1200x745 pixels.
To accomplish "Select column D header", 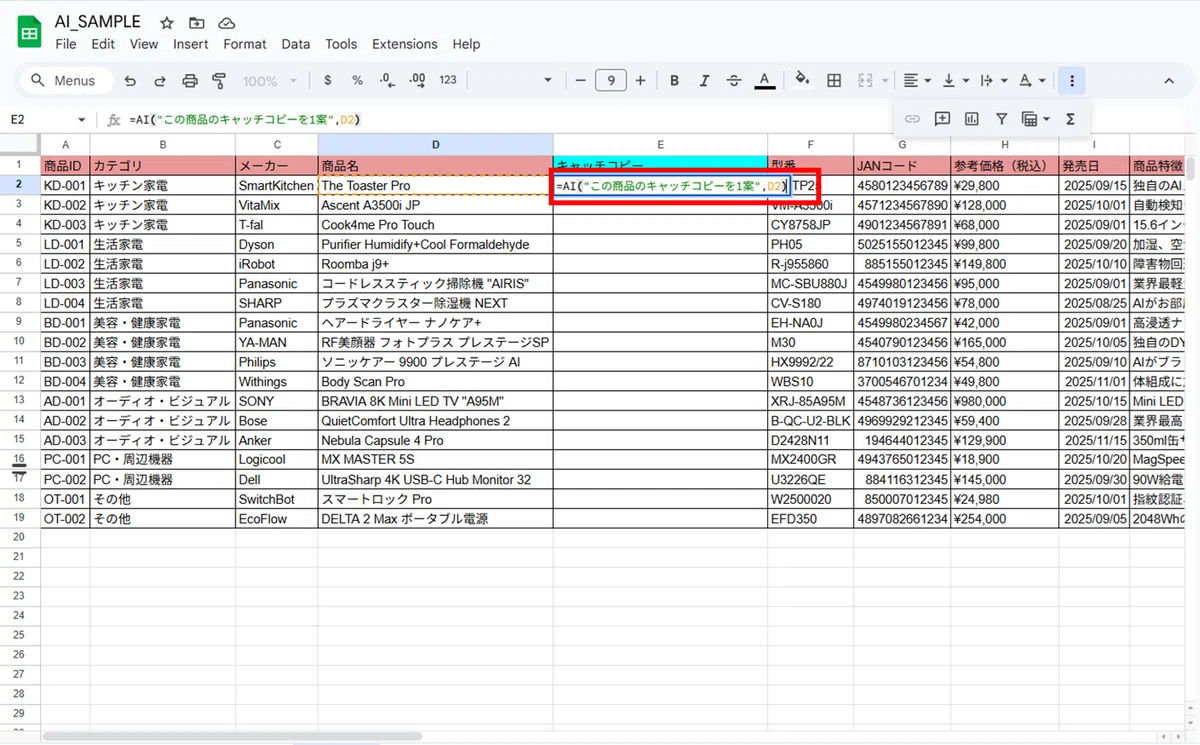I will 435,145.
